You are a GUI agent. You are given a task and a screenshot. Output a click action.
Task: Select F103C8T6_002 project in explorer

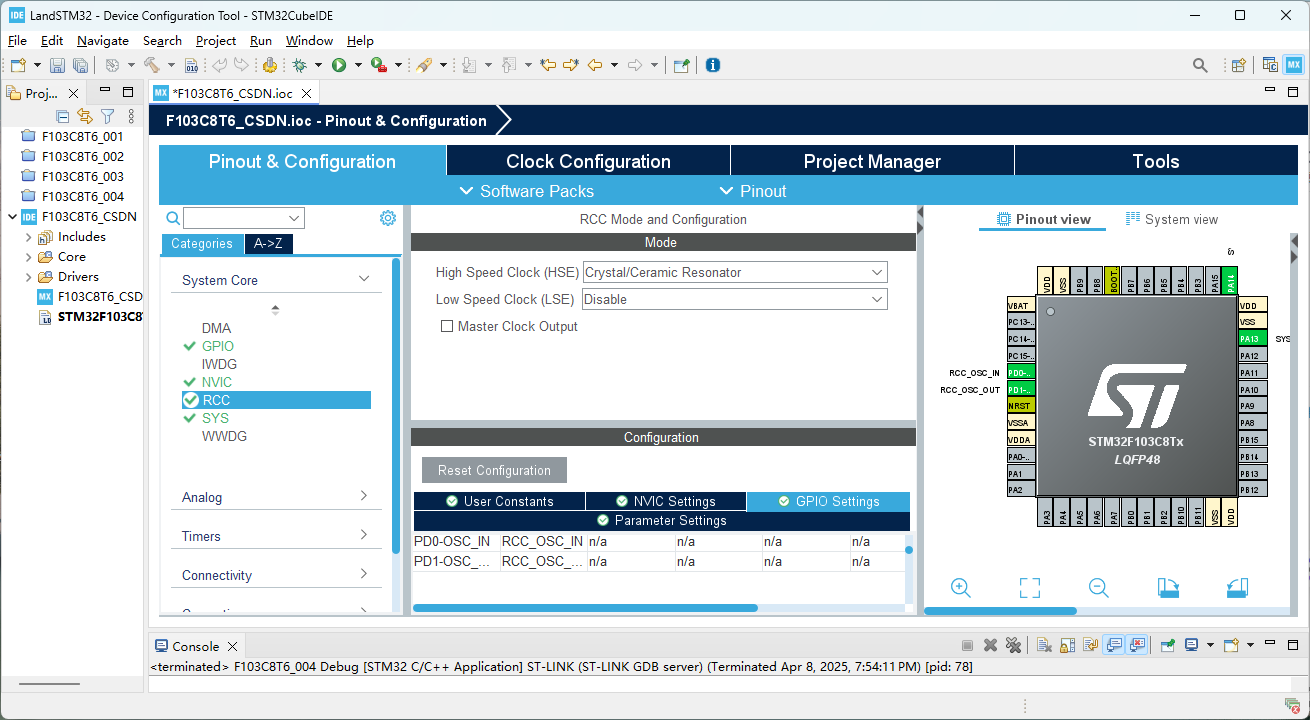pyautogui.click(x=82, y=157)
